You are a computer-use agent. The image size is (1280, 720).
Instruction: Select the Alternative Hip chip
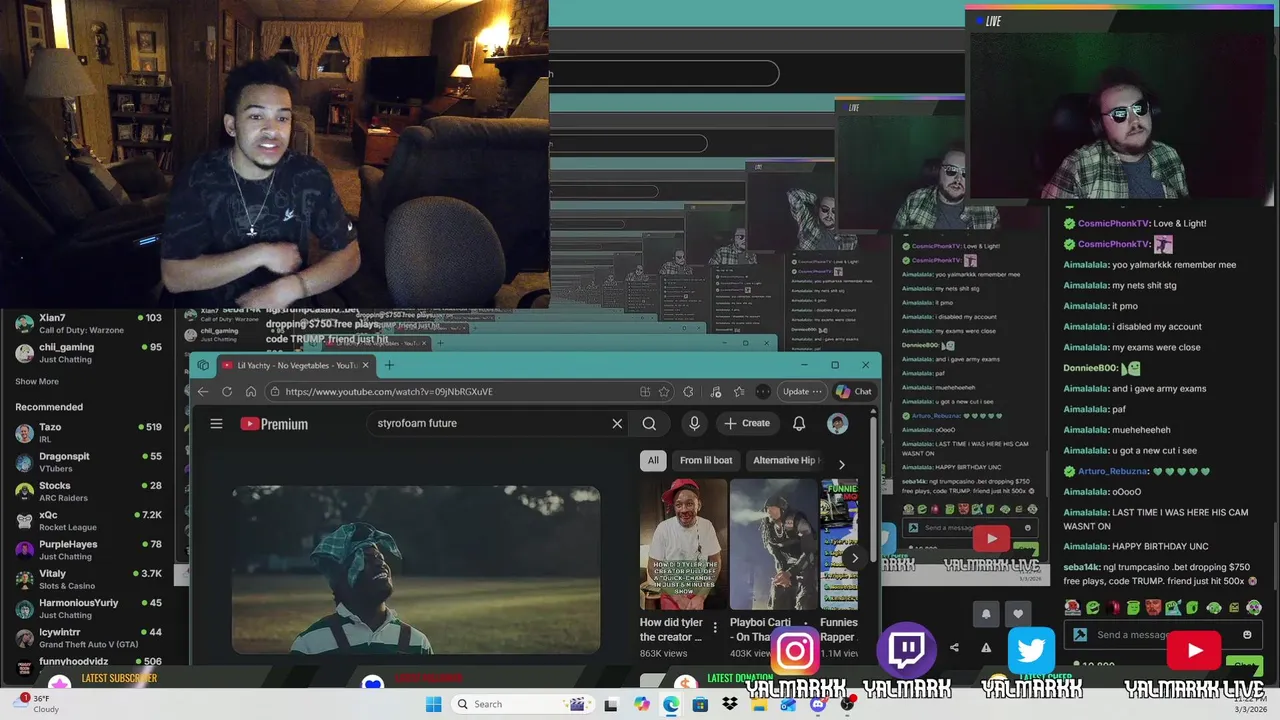pyautogui.click(x=784, y=461)
